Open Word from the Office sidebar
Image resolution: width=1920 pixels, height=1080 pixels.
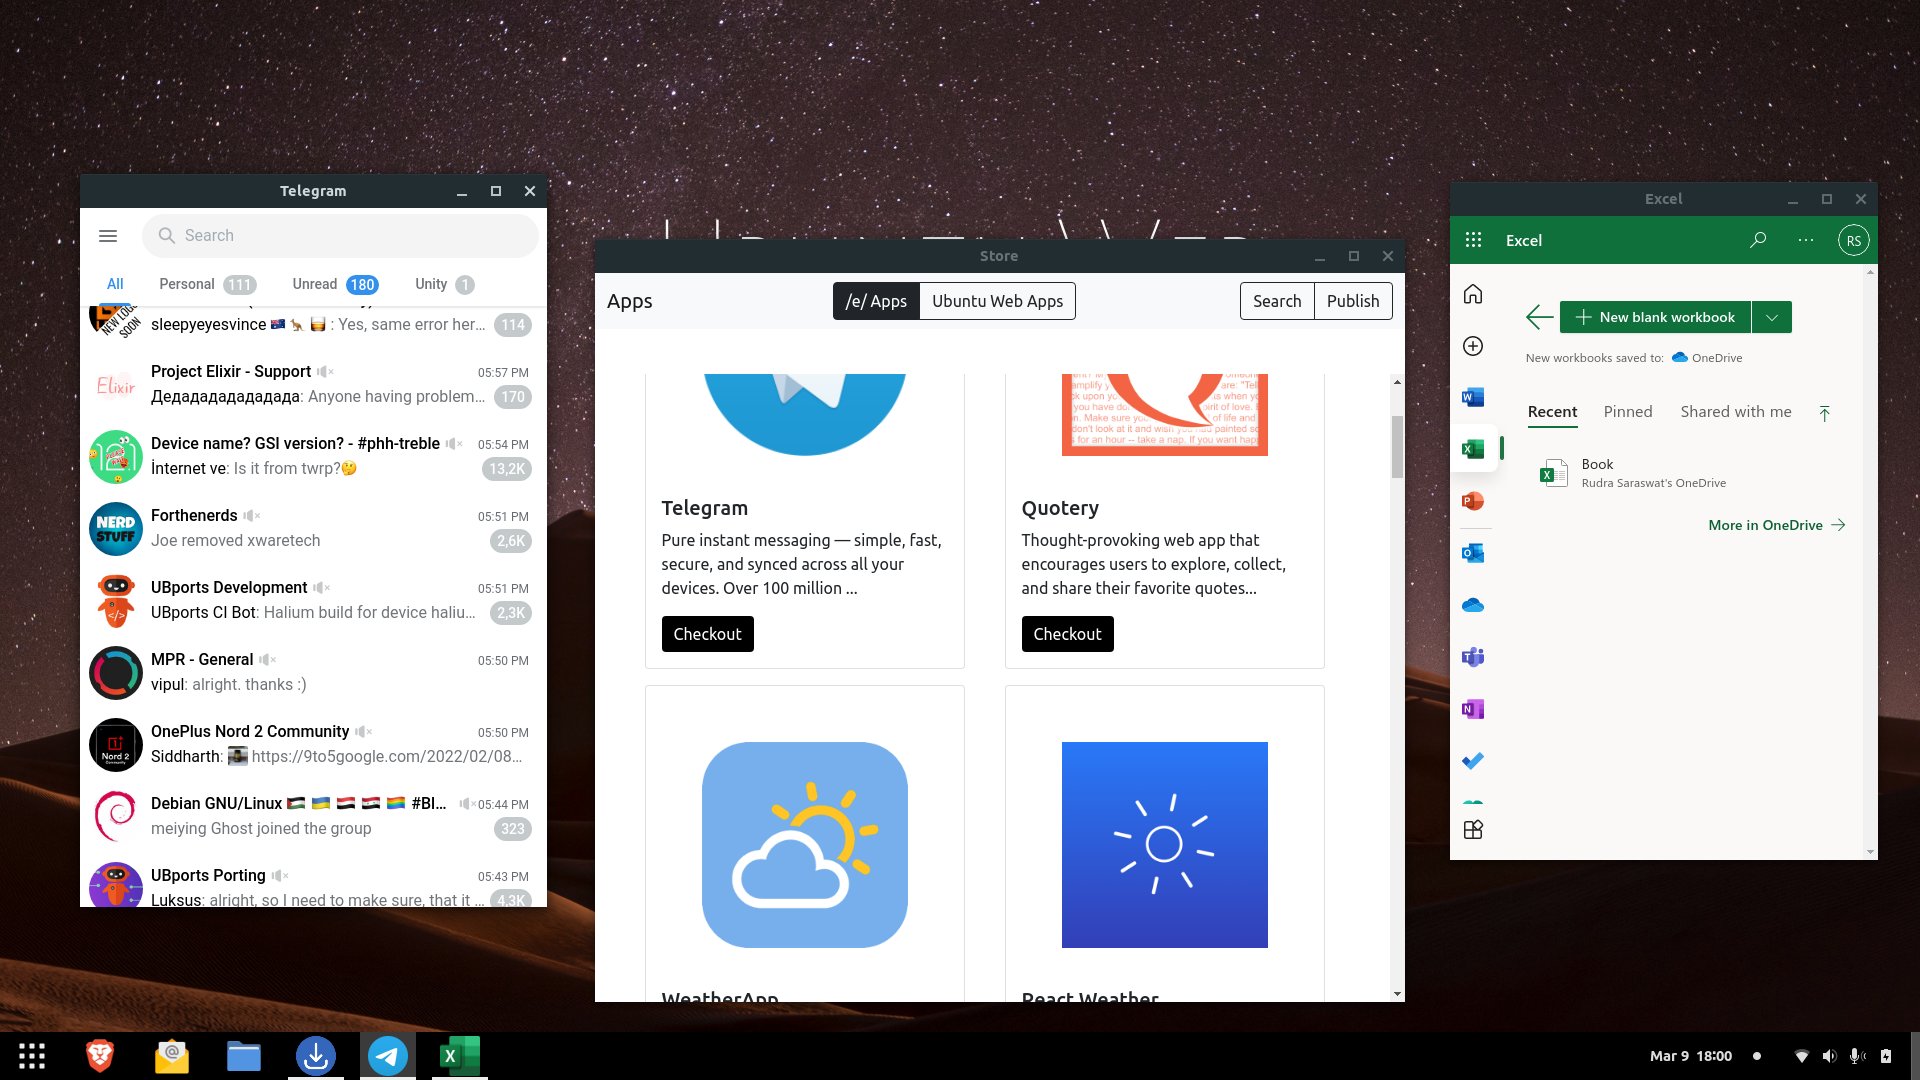click(1473, 398)
